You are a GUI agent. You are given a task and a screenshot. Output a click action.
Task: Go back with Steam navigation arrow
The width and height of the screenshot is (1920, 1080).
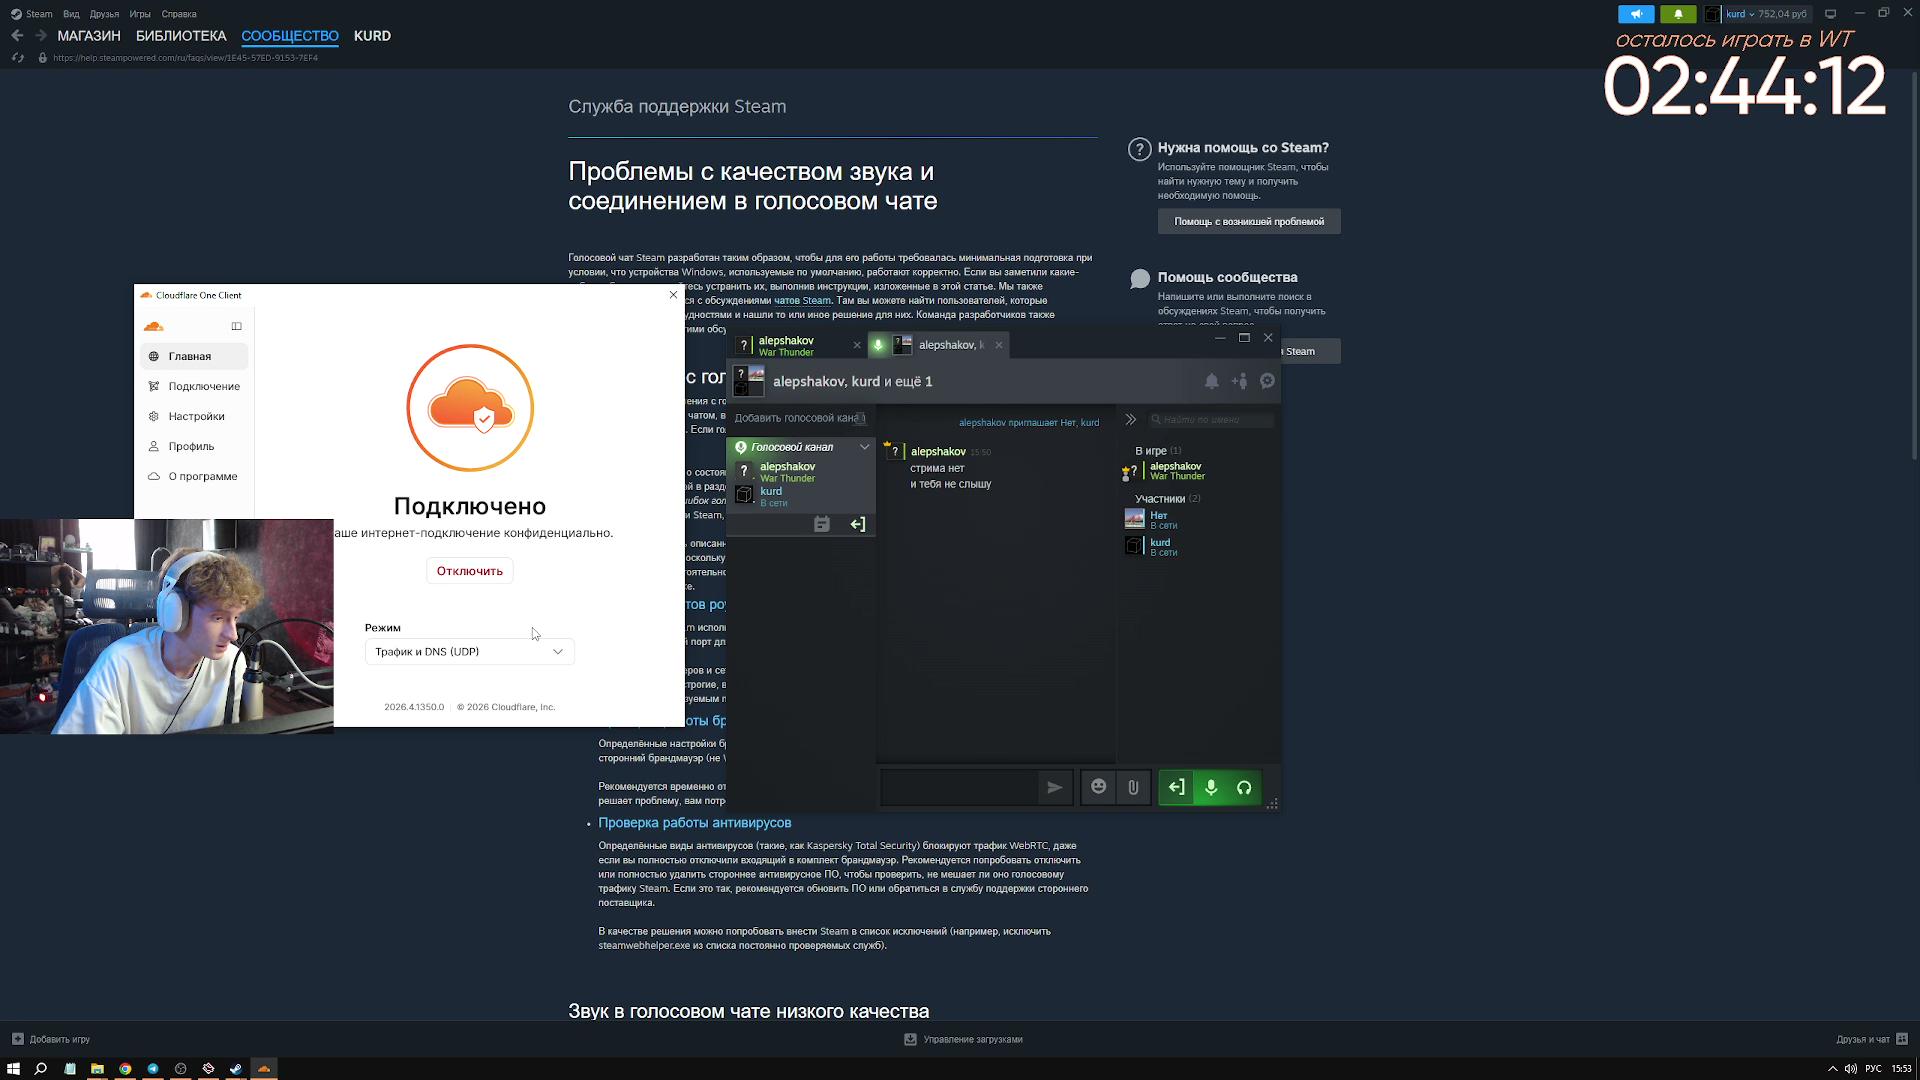[17, 36]
